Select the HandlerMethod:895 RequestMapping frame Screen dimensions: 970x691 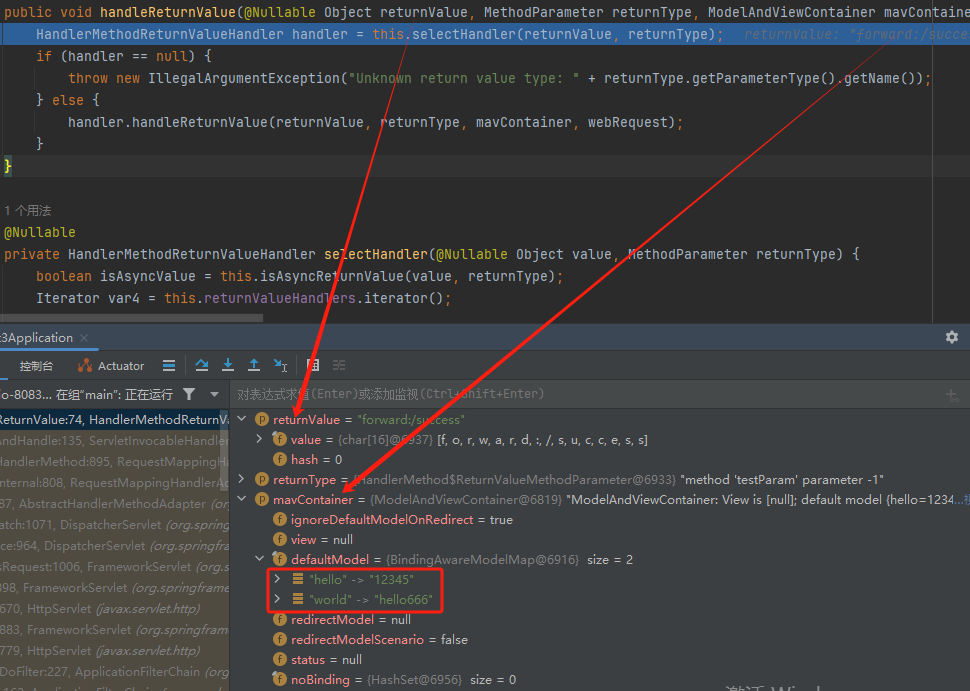point(114,461)
